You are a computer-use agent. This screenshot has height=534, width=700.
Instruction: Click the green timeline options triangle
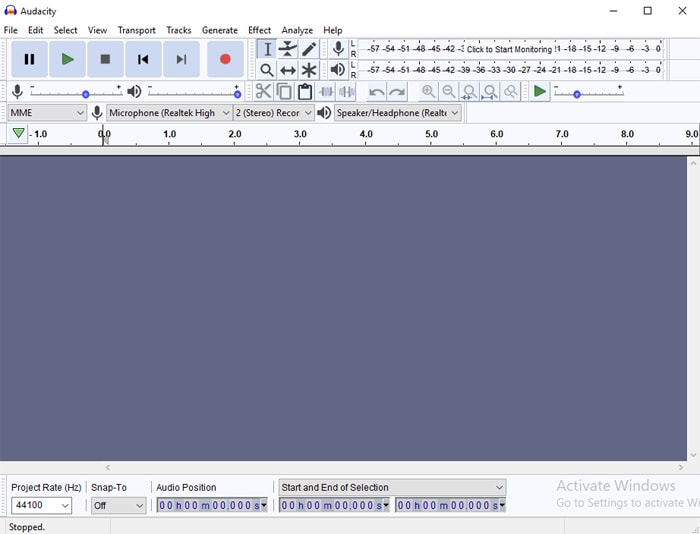click(18, 133)
